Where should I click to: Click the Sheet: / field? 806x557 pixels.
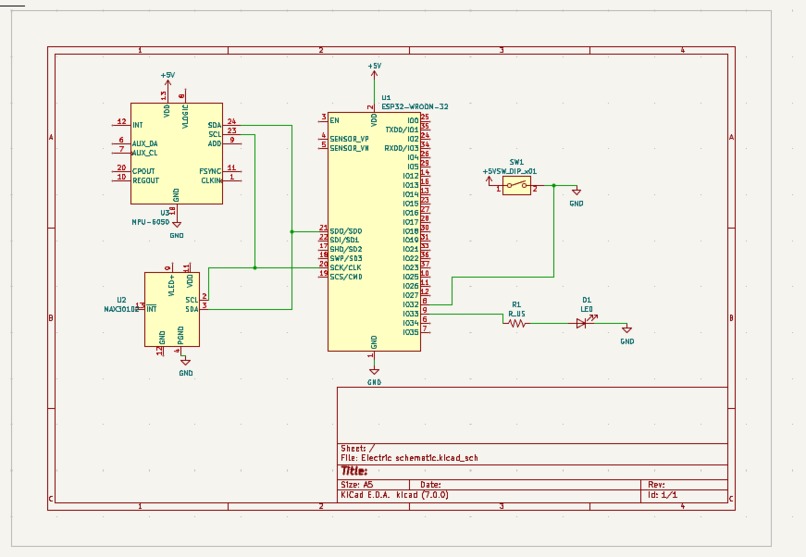coord(357,449)
